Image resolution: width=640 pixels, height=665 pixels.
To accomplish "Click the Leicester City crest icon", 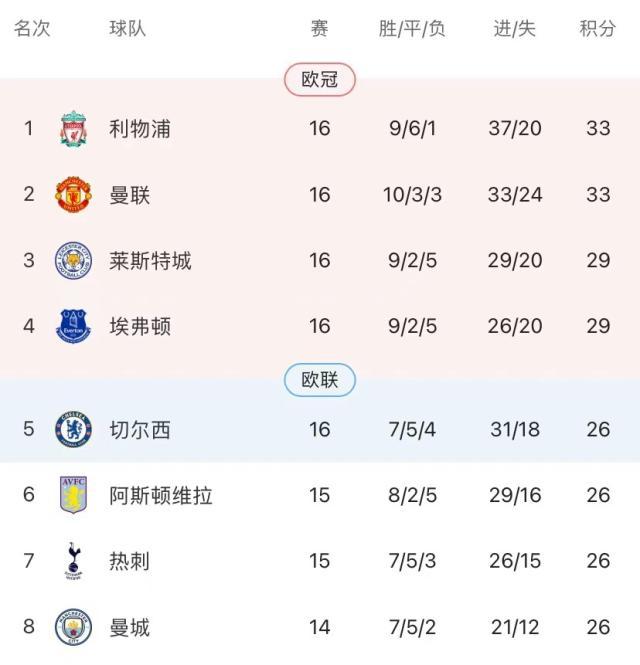I will pyautogui.click(x=73, y=261).
